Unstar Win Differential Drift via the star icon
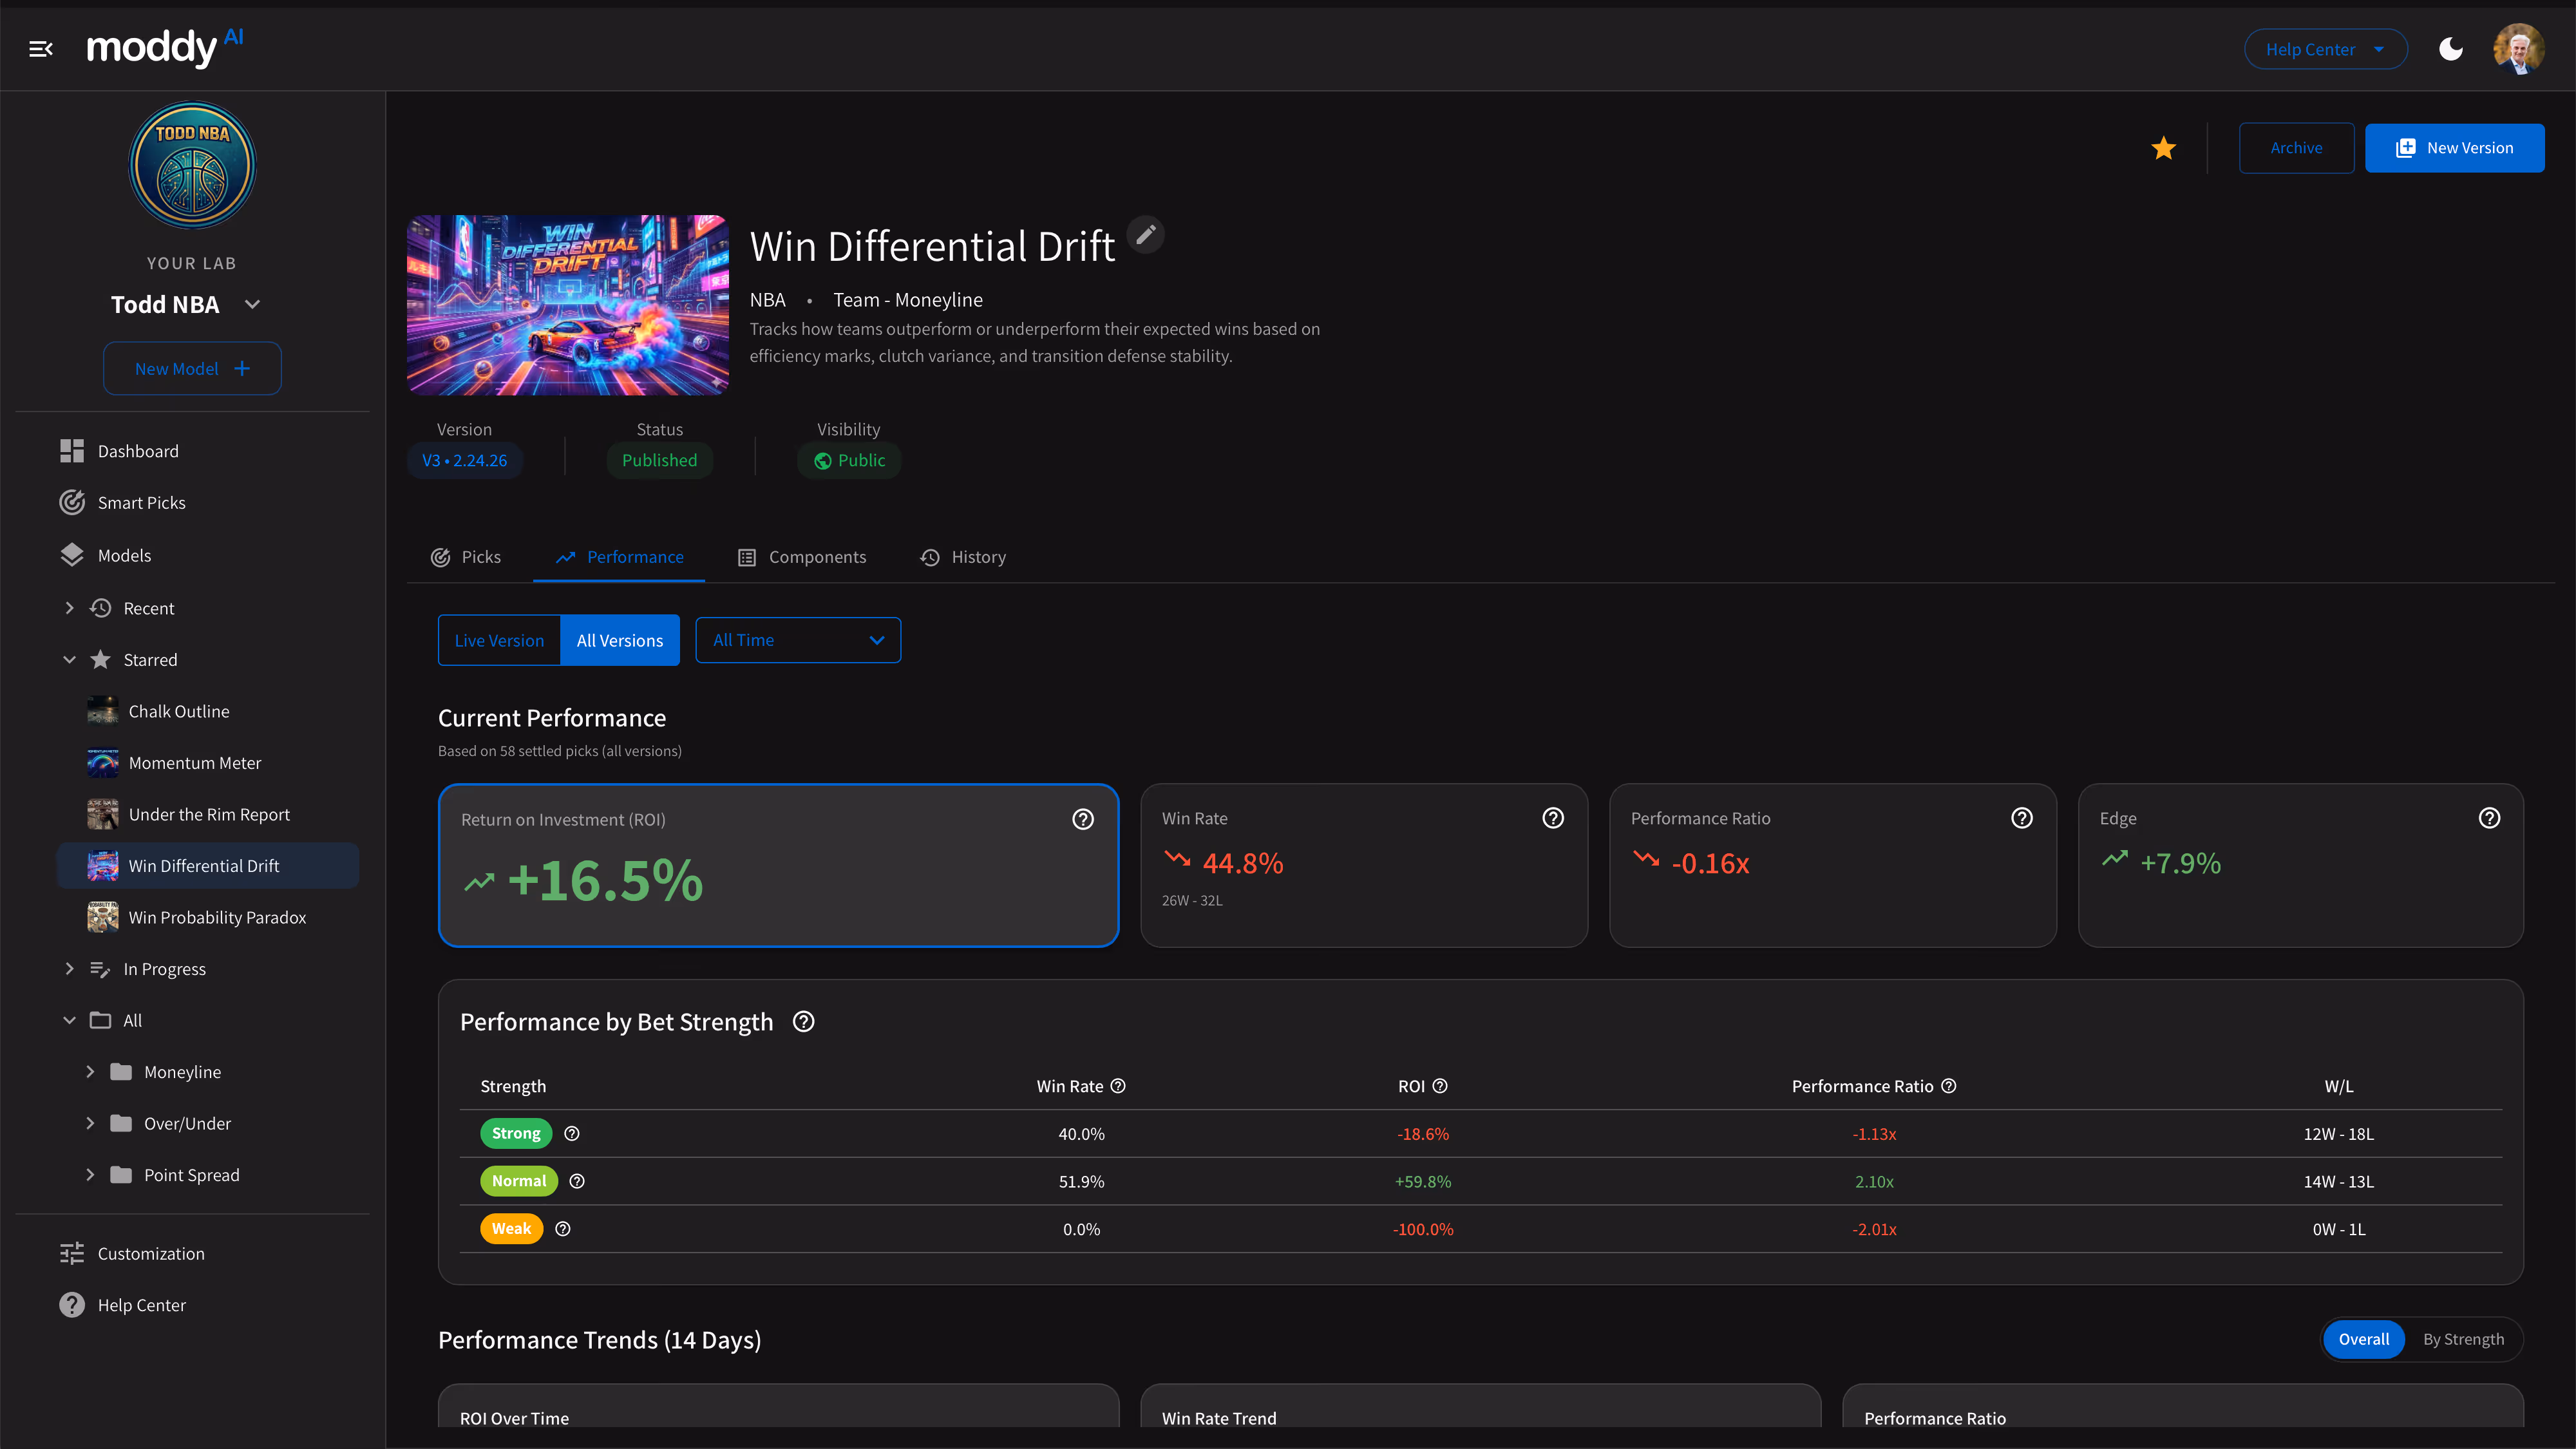 (2163, 148)
